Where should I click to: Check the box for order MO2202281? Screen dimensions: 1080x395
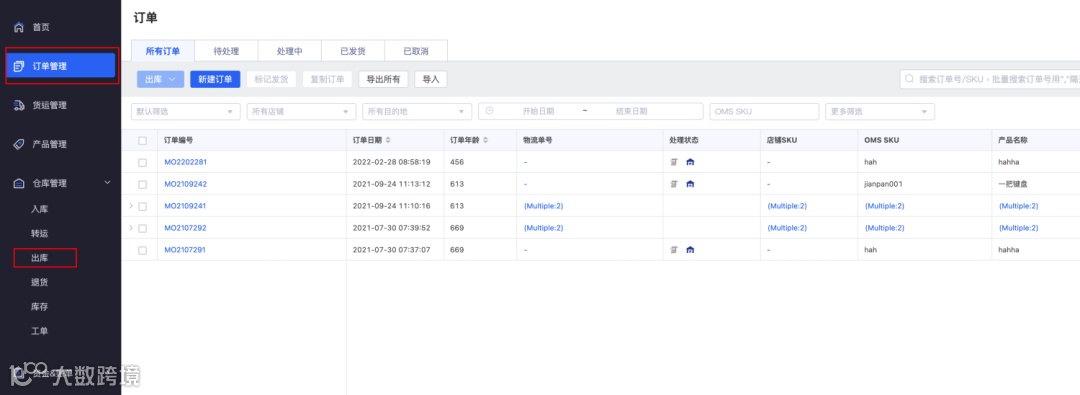143,163
